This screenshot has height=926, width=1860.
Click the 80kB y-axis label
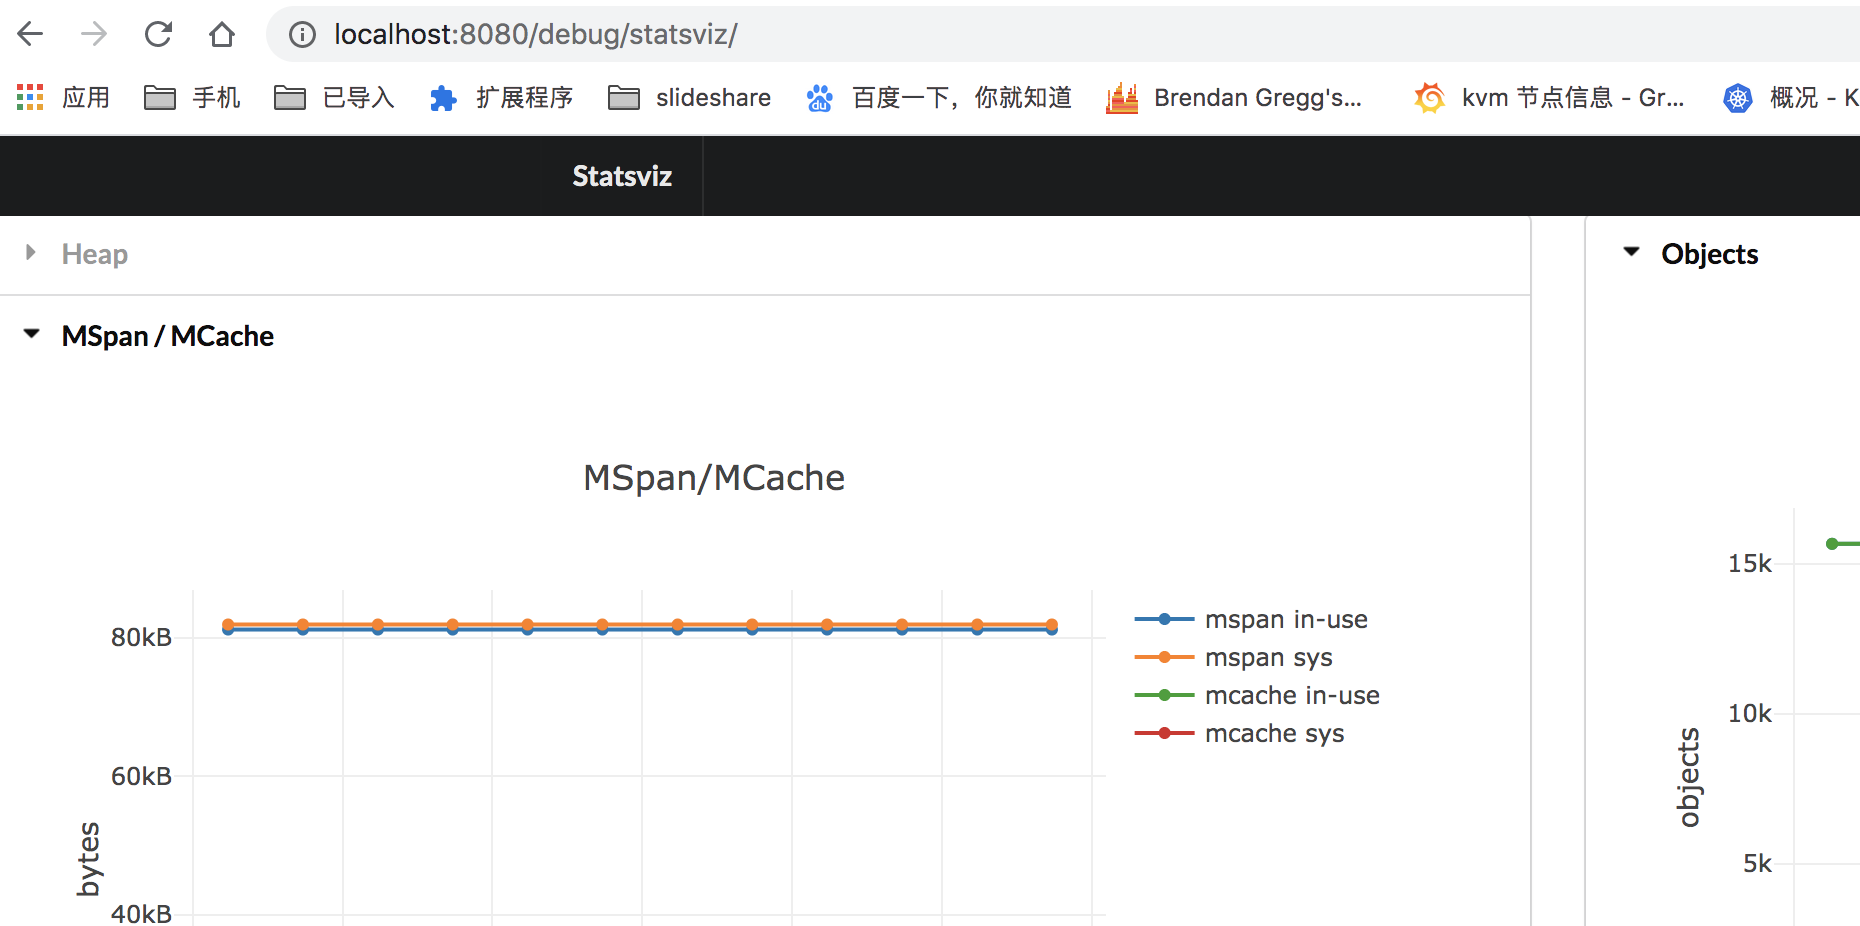pyautogui.click(x=141, y=637)
